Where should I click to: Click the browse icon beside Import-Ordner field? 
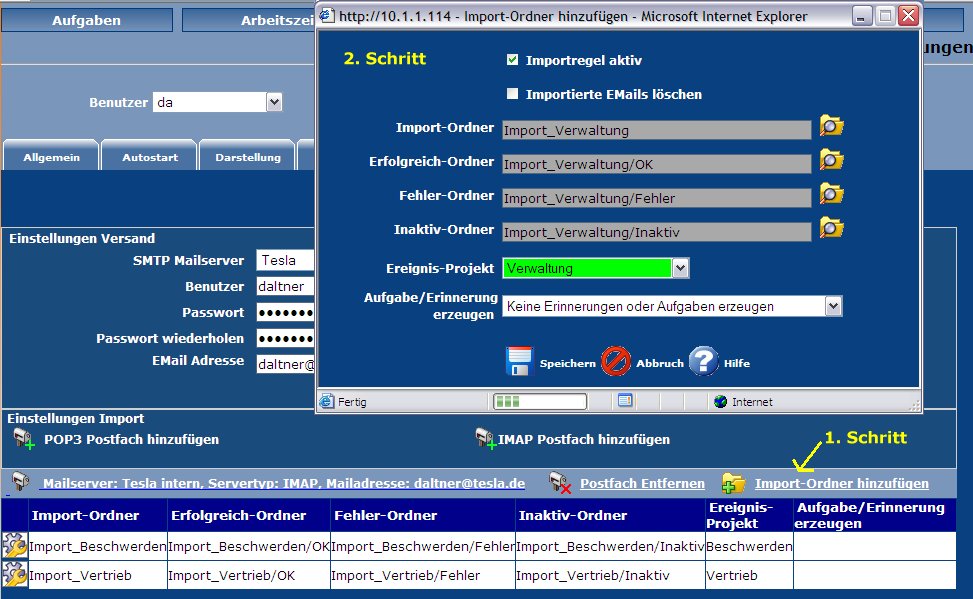click(831, 126)
